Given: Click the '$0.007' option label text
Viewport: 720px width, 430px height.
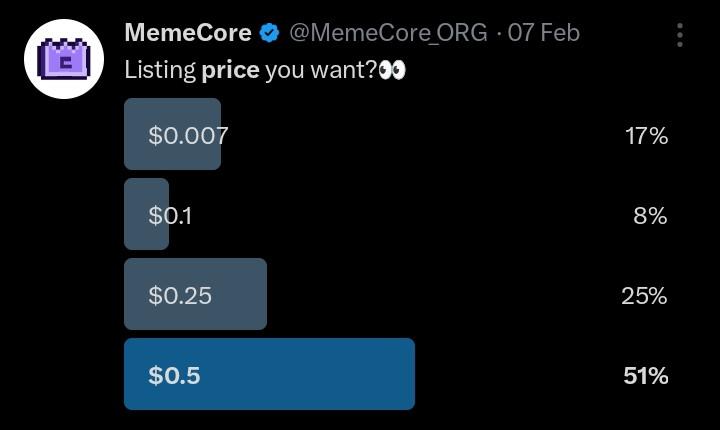Looking at the screenshot, I should coord(188,135).
